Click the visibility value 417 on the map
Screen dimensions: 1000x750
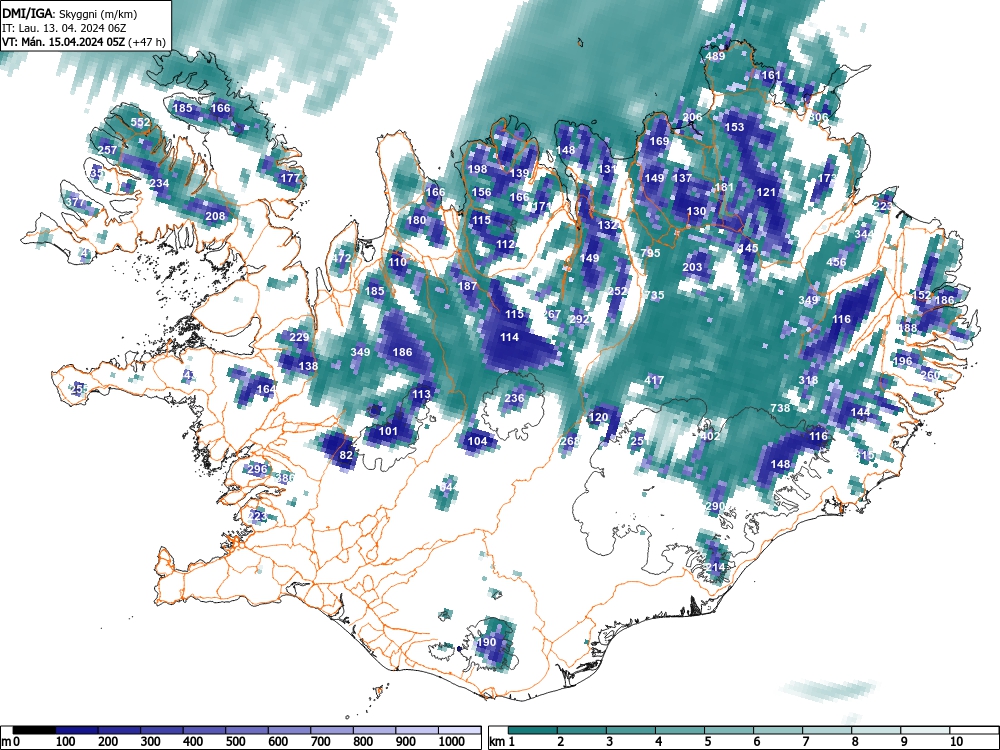[654, 380]
